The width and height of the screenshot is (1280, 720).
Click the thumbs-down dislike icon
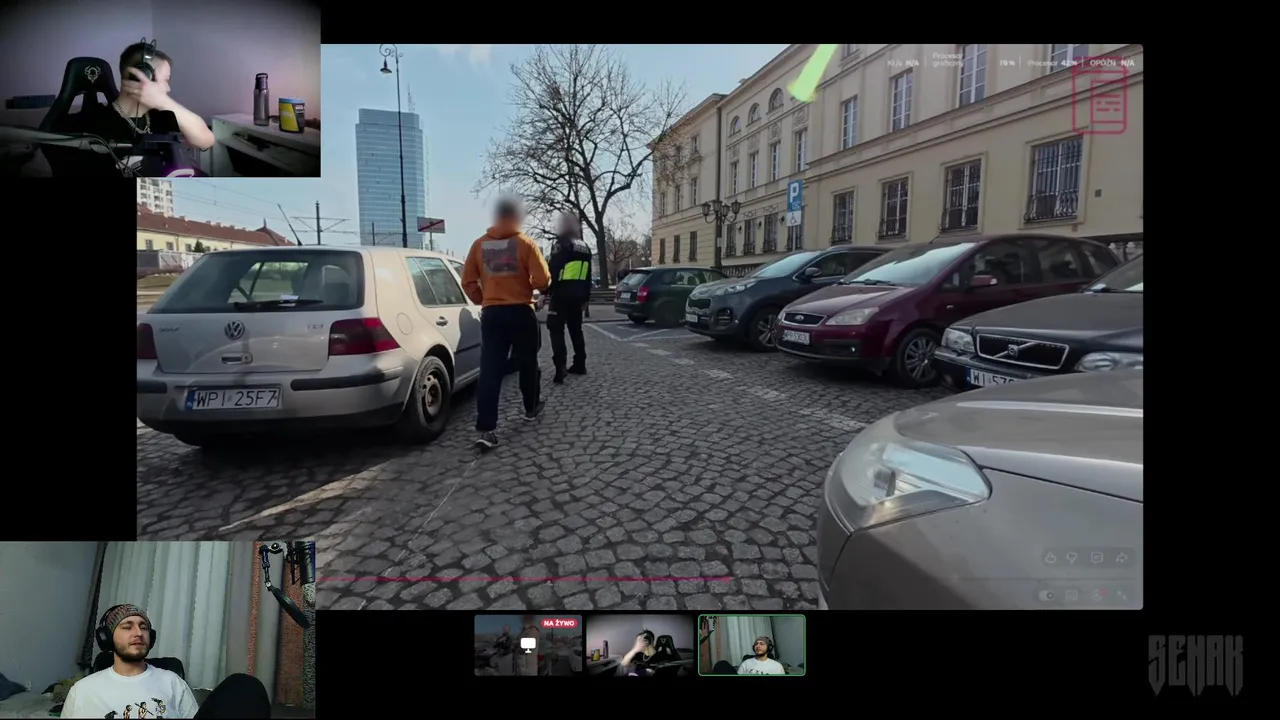(x=1072, y=558)
